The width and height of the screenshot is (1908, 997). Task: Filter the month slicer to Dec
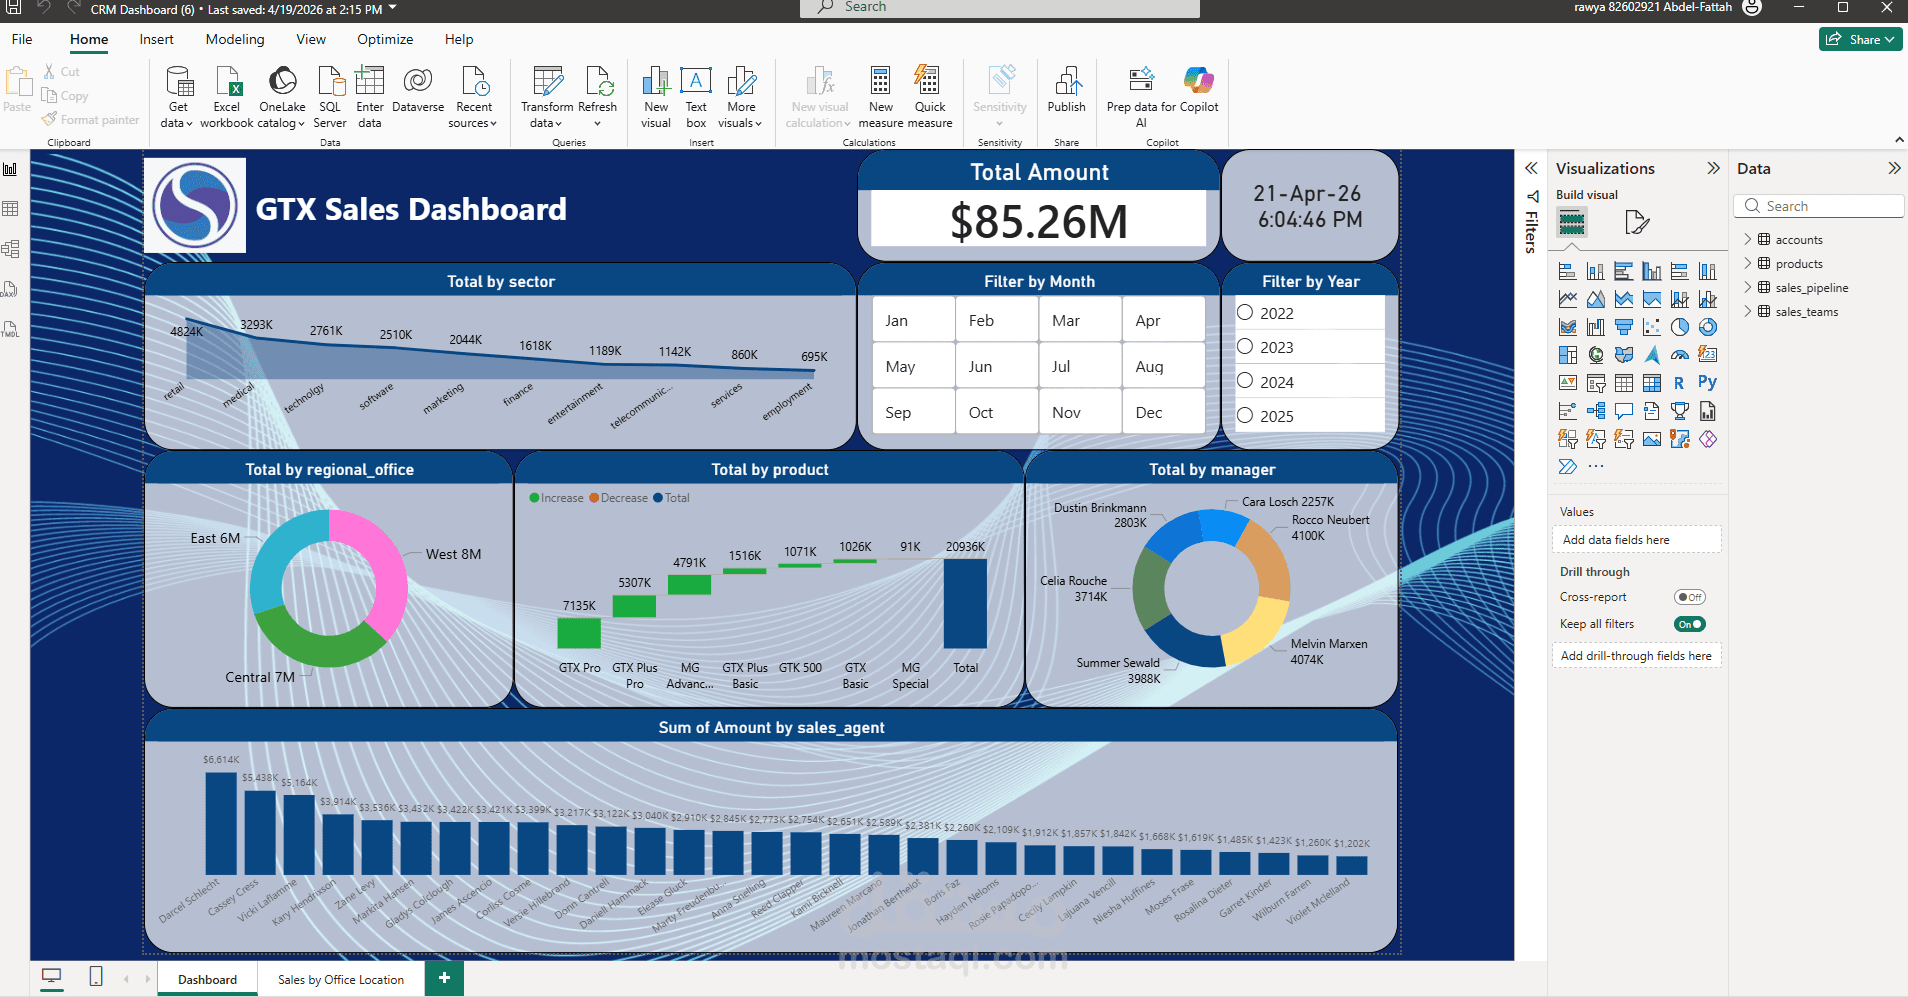[1163, 412]
